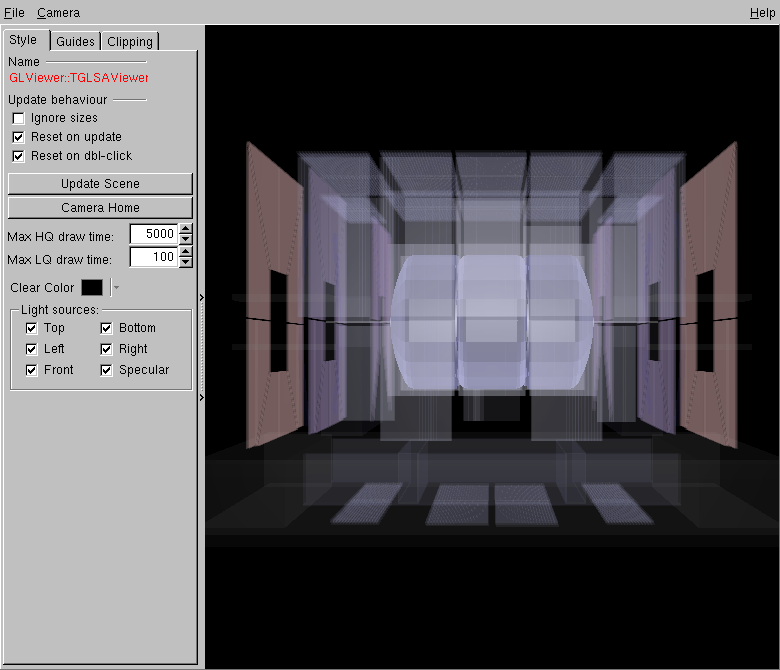Switch to the Style tab
This screenshot has width=780, height=670.
point(23,40)
